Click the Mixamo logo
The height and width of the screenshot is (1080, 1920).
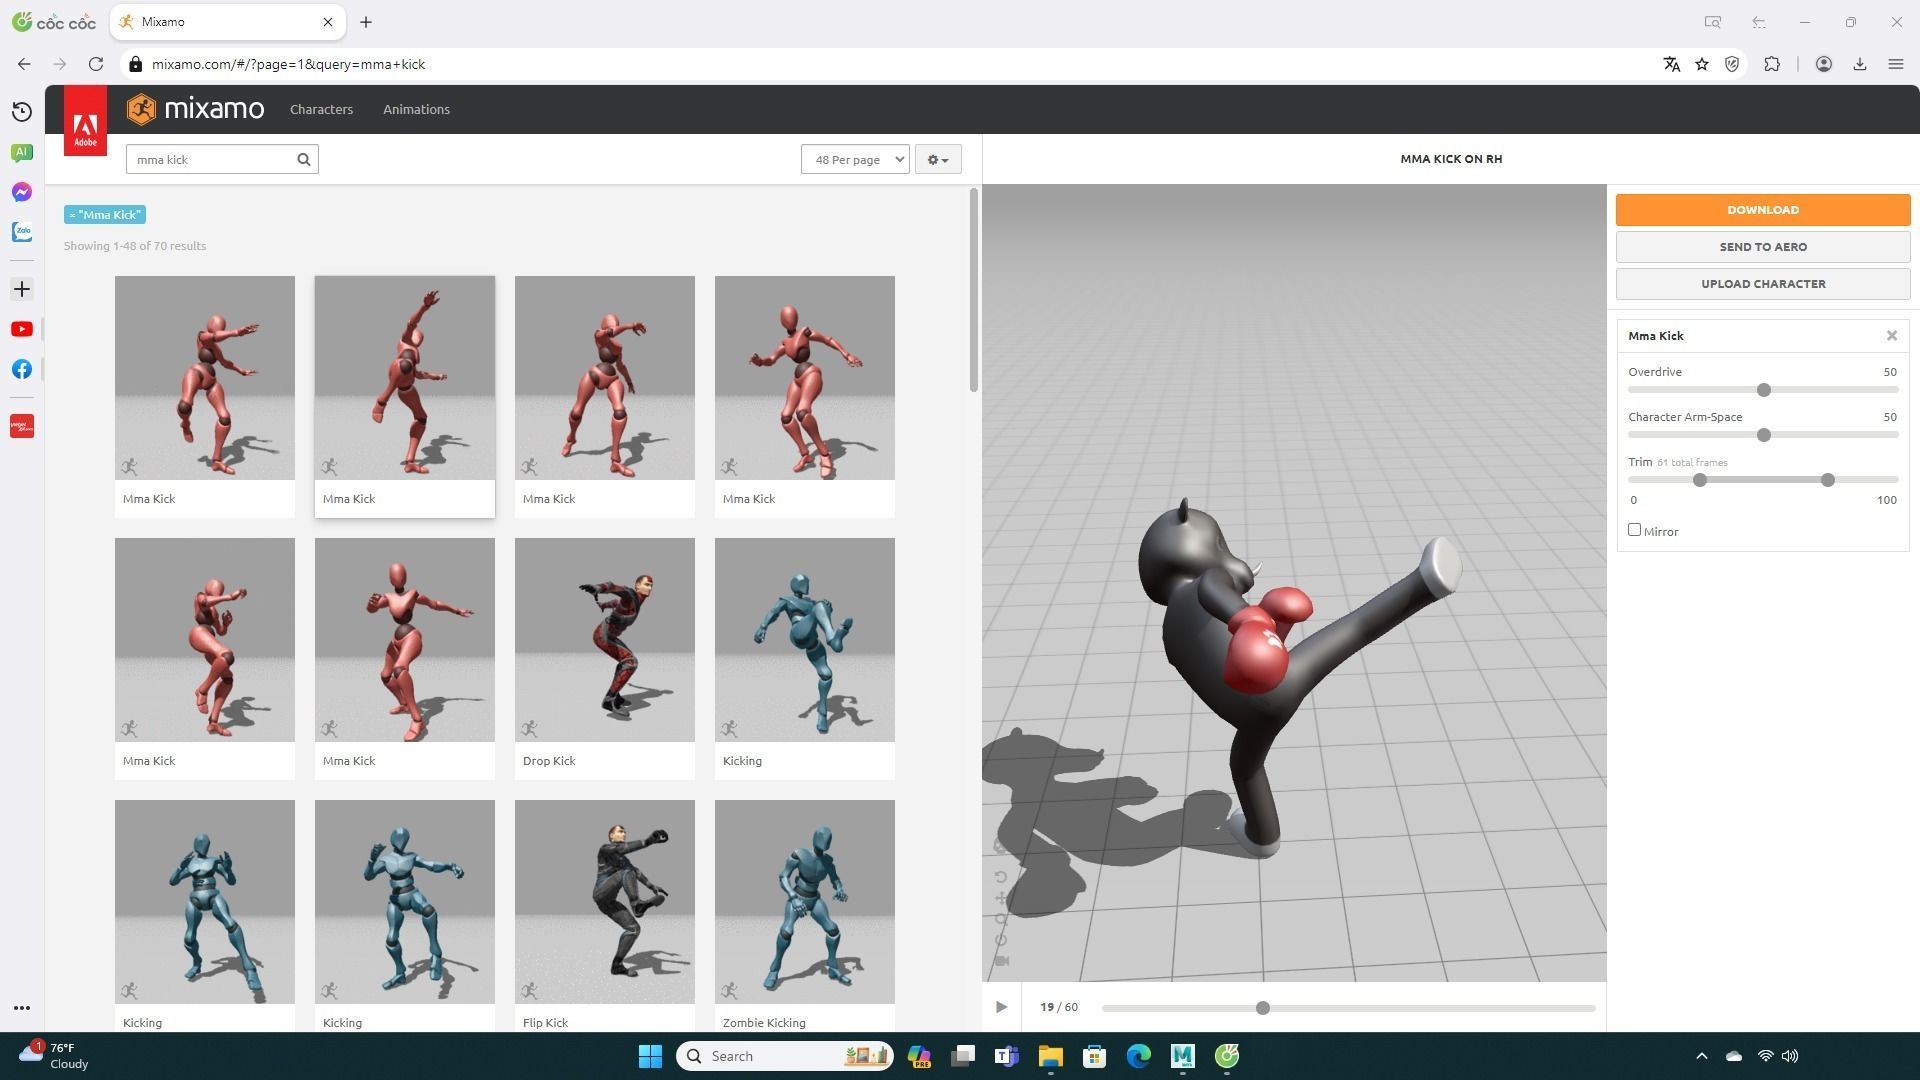click(x=196, y=109)
